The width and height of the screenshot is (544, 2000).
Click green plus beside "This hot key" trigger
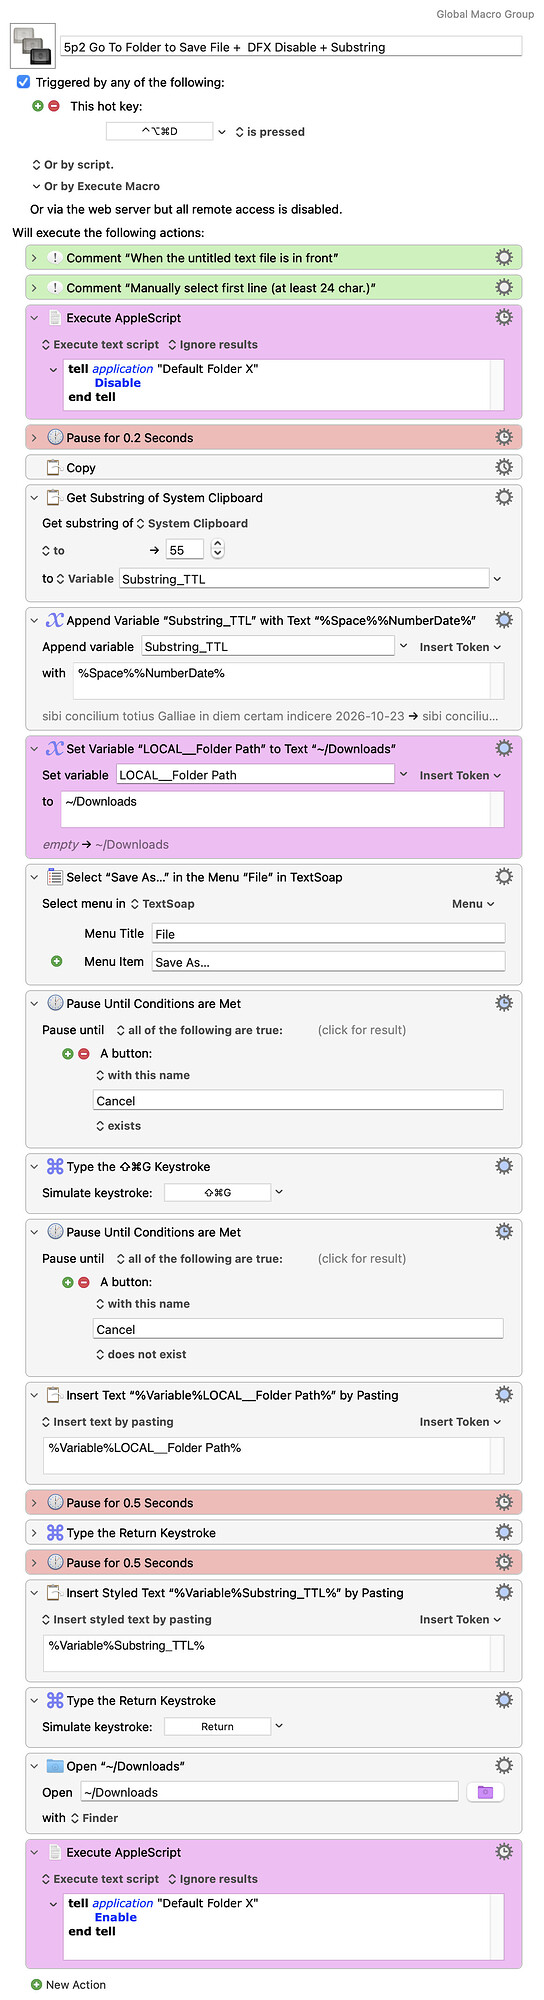[38, 106]
